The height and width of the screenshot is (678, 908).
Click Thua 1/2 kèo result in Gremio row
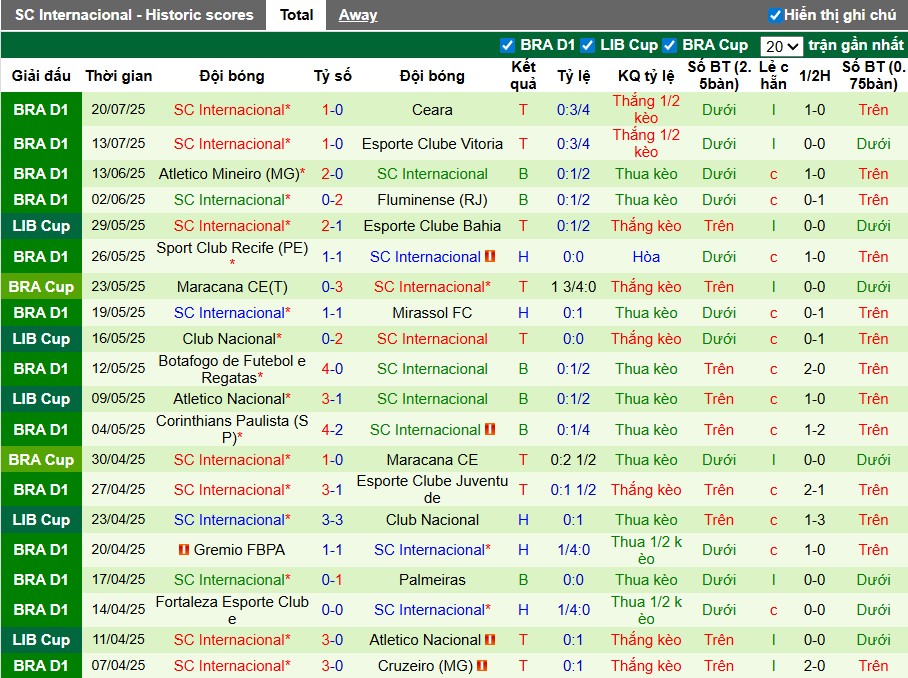pos(646,550)
